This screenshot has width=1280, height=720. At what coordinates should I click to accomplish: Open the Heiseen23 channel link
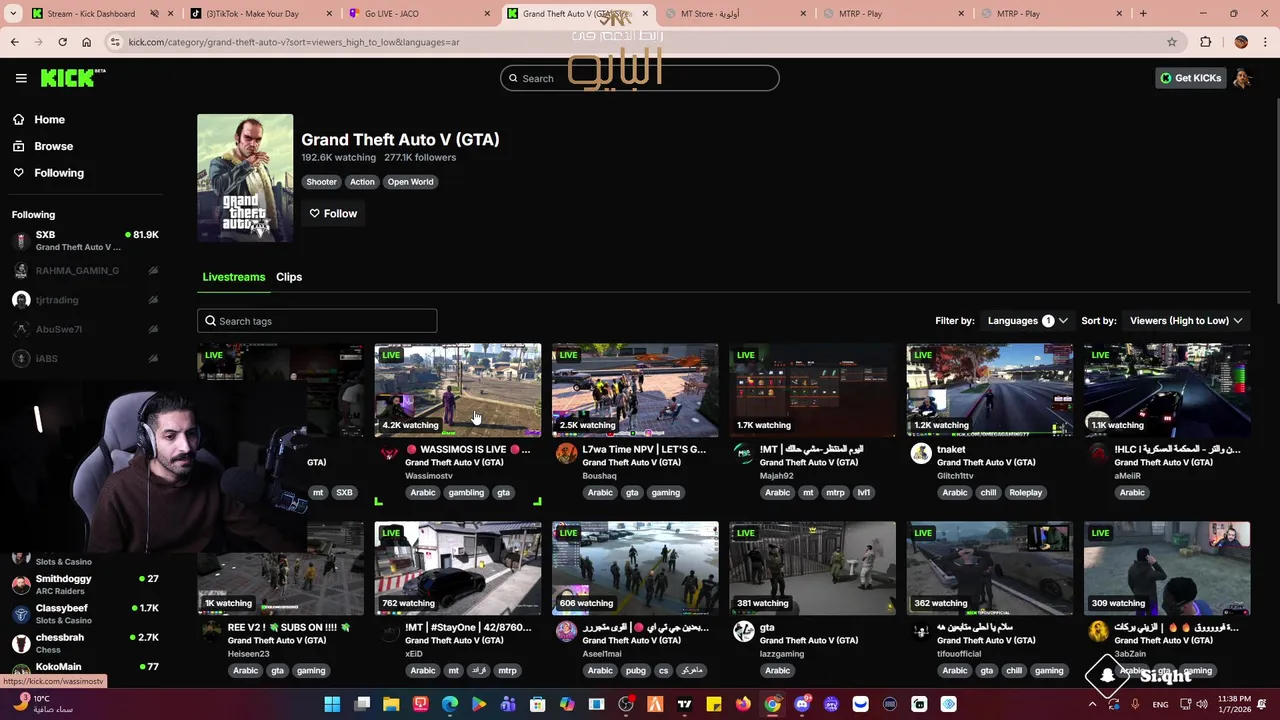pos(248,654)
